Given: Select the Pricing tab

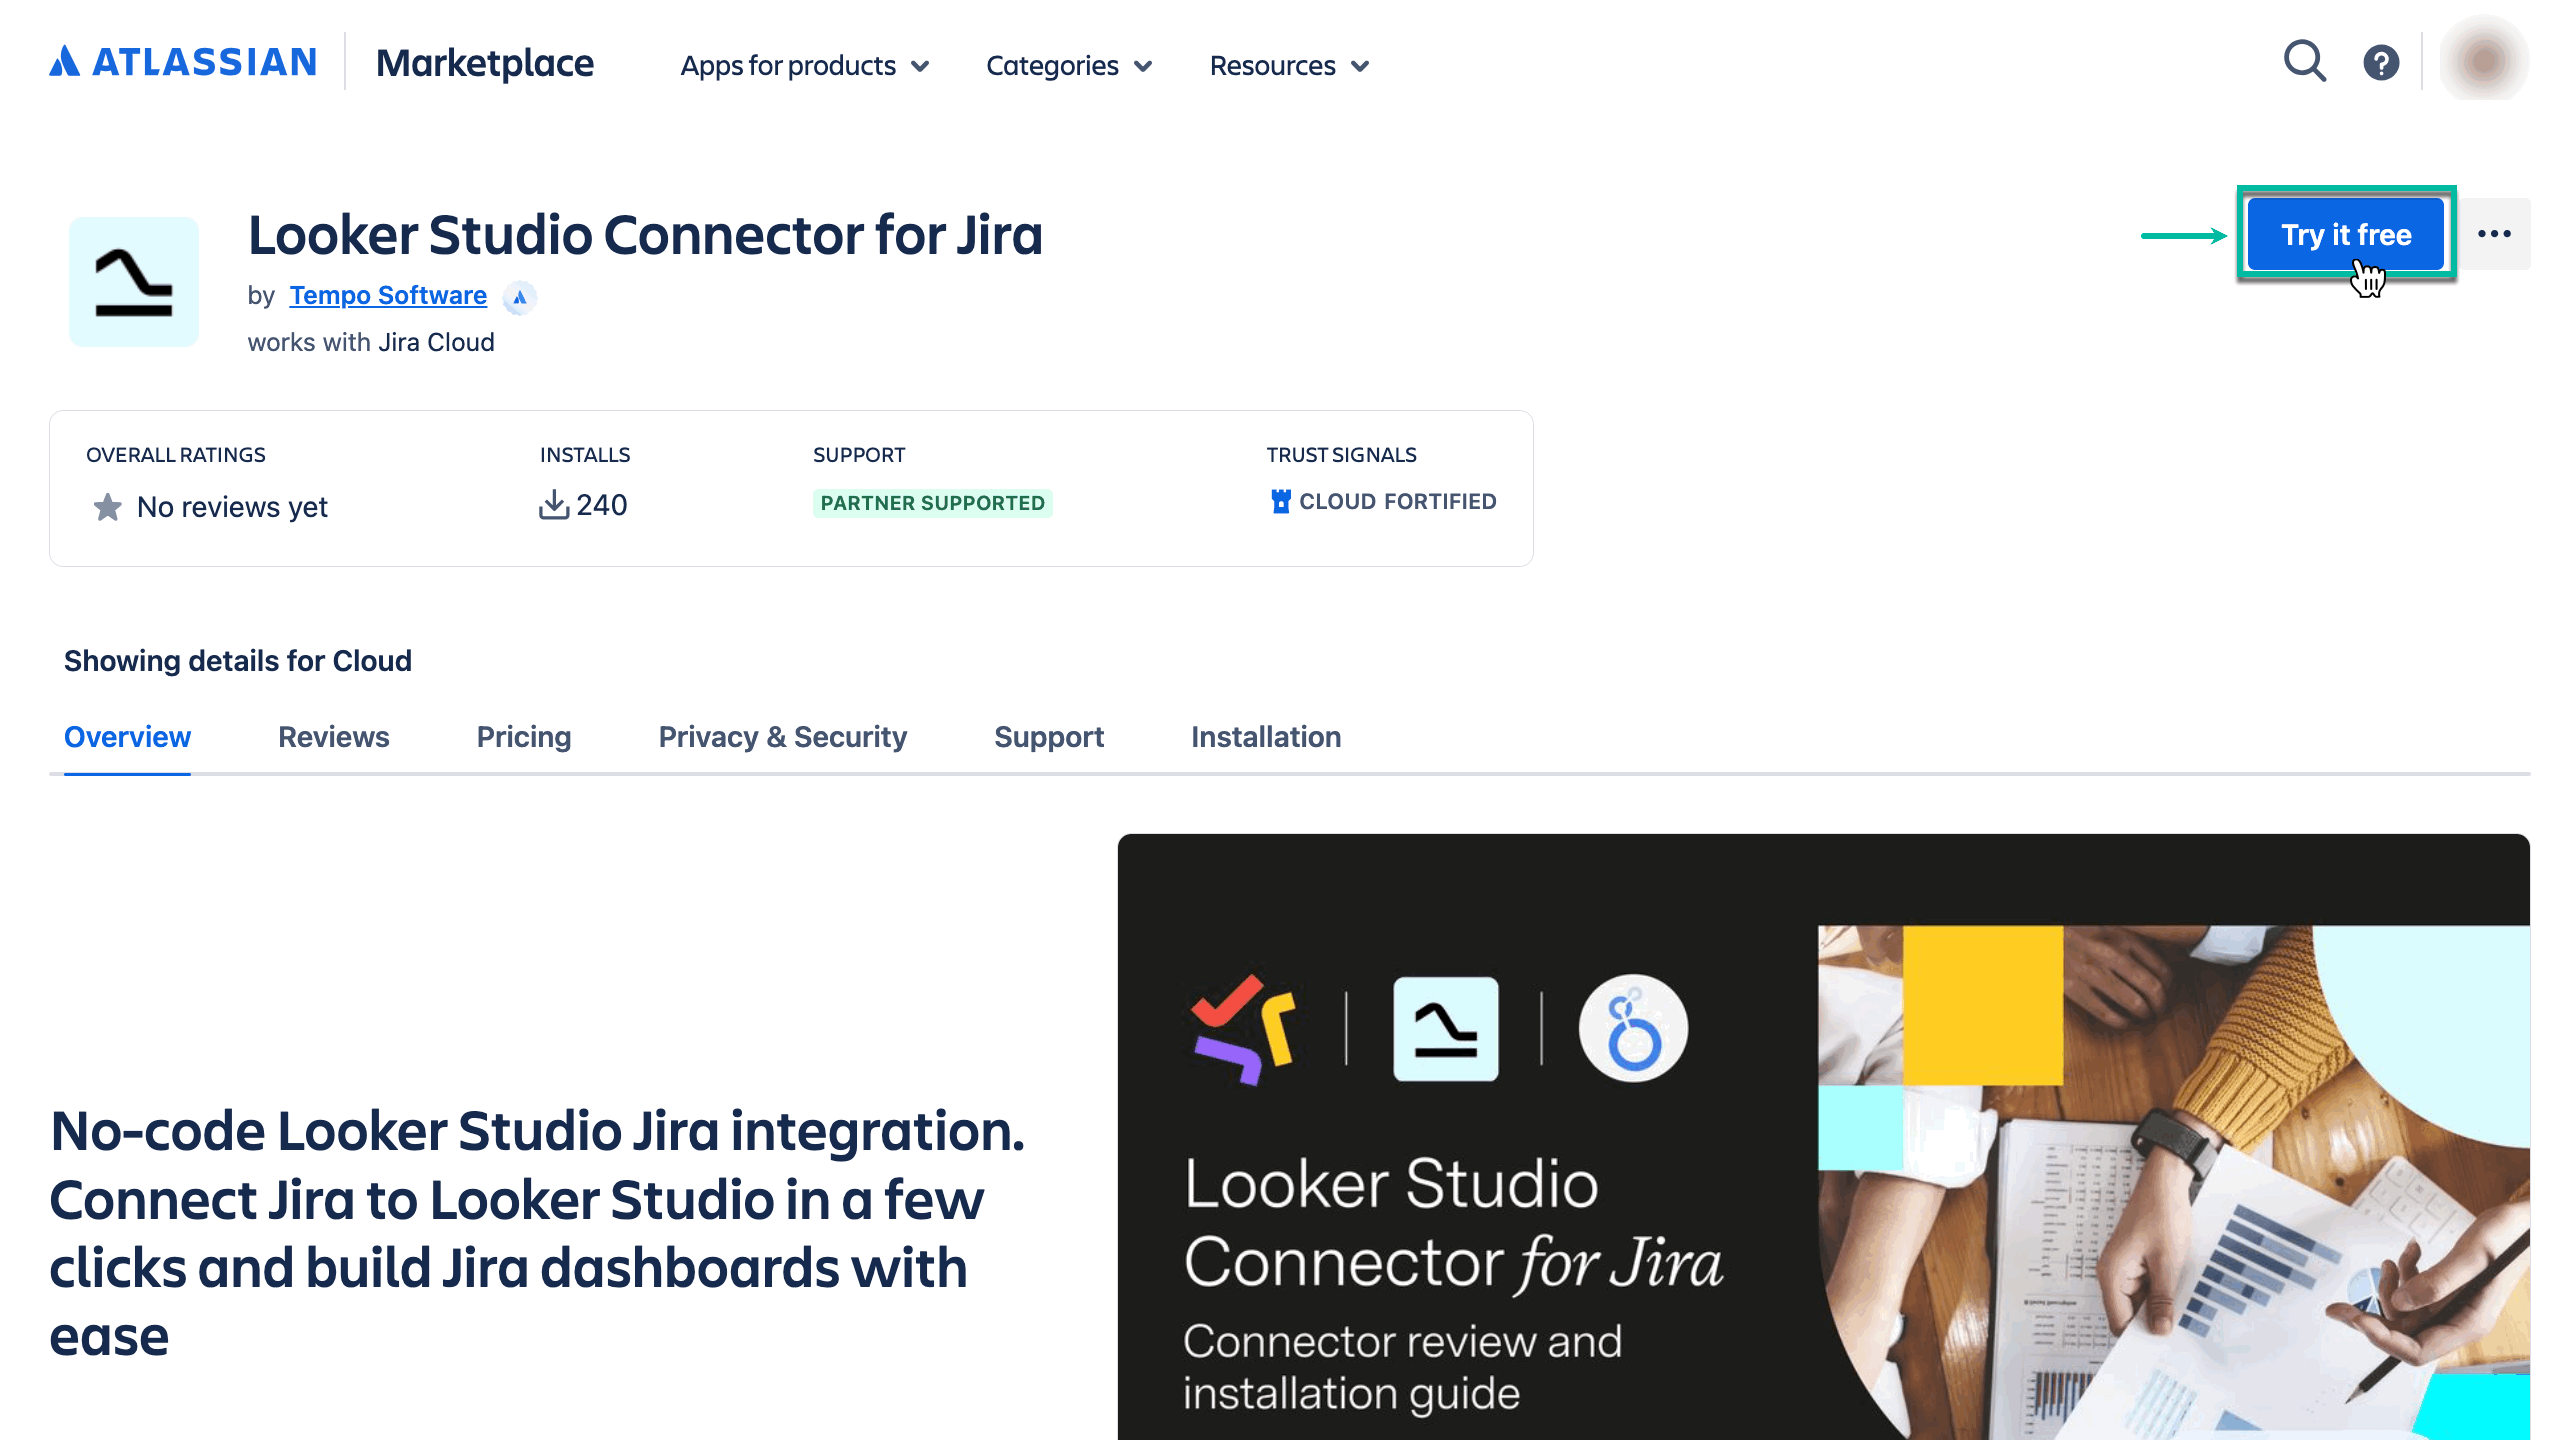Looking at the screenshot, I should click(524, 737).
